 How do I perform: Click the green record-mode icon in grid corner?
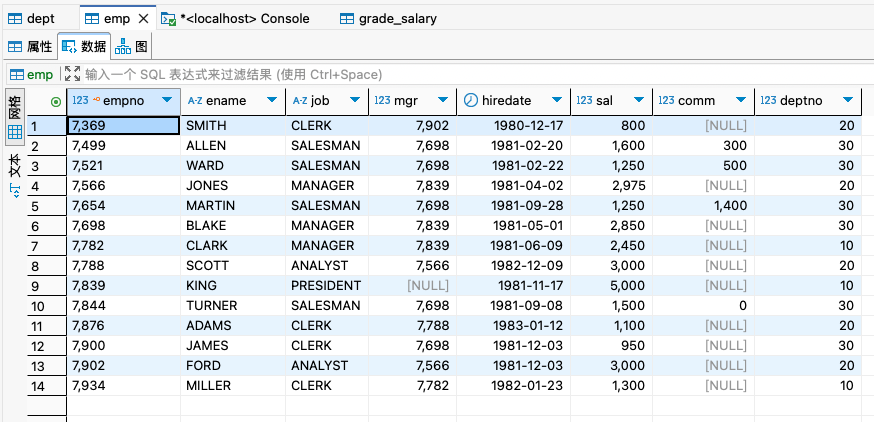(x=56, y=101)
